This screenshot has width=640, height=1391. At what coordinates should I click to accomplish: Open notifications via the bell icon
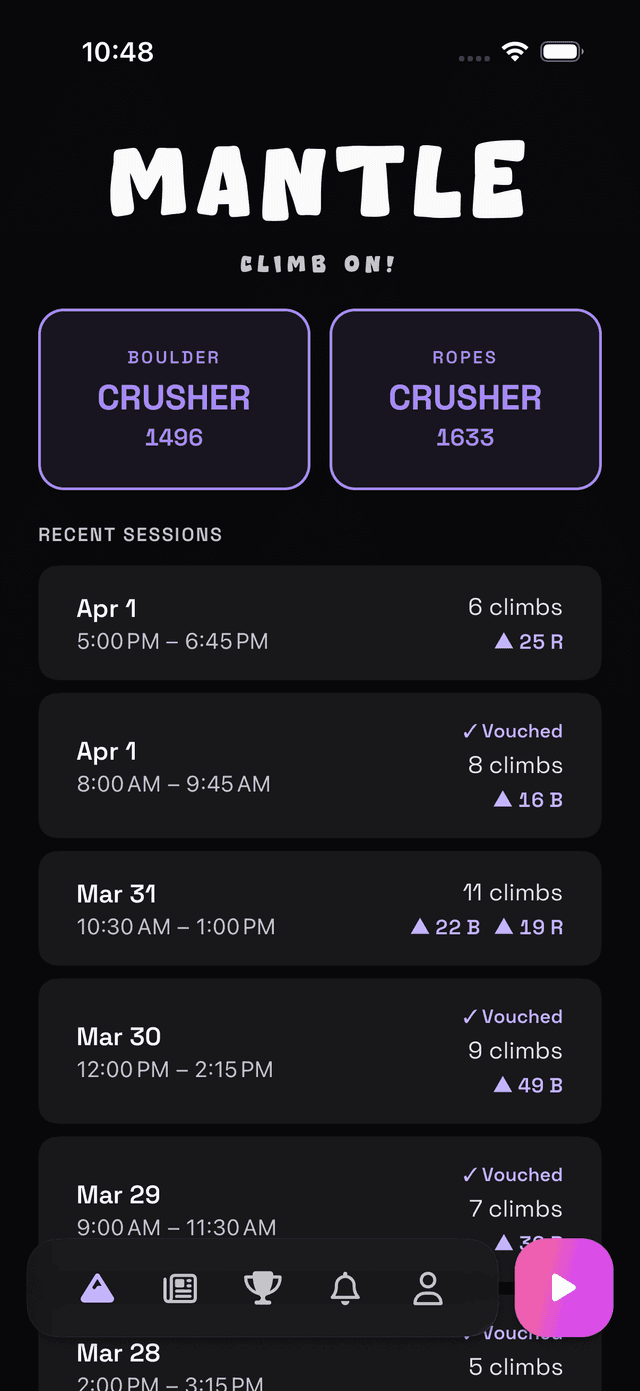click(x=345, y=1288)
